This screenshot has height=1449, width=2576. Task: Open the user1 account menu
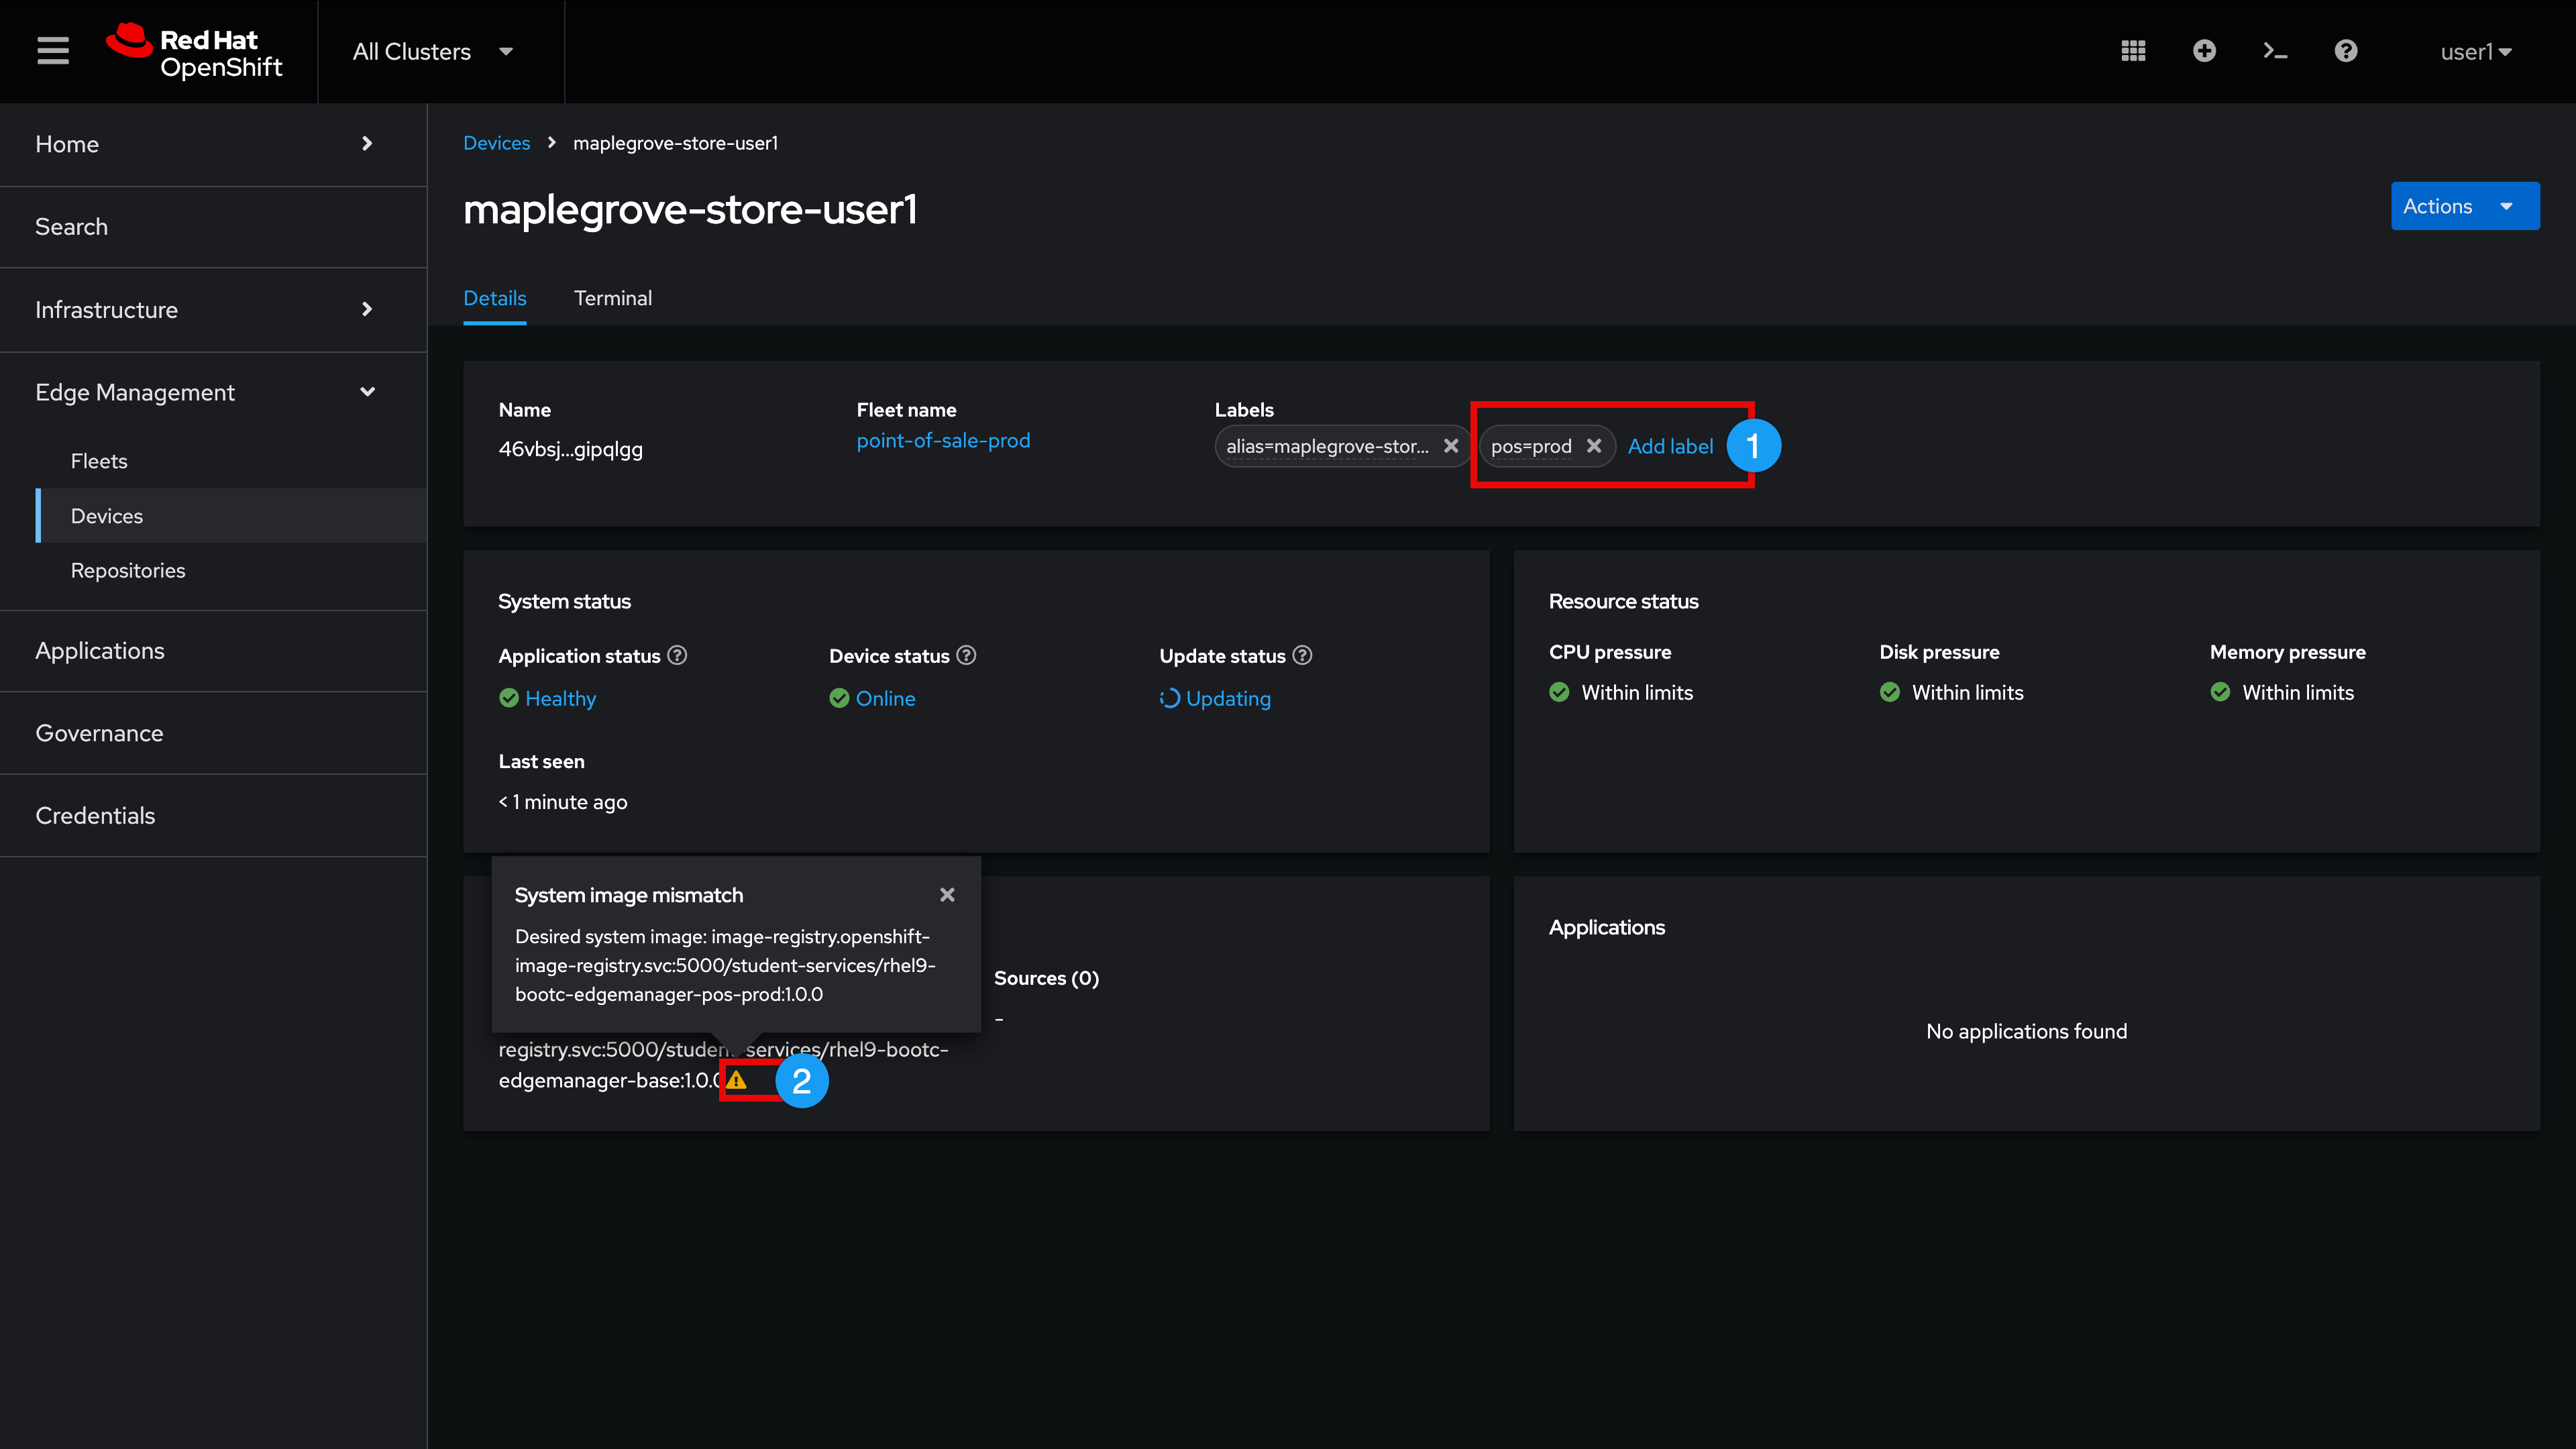coord(2475,52)
